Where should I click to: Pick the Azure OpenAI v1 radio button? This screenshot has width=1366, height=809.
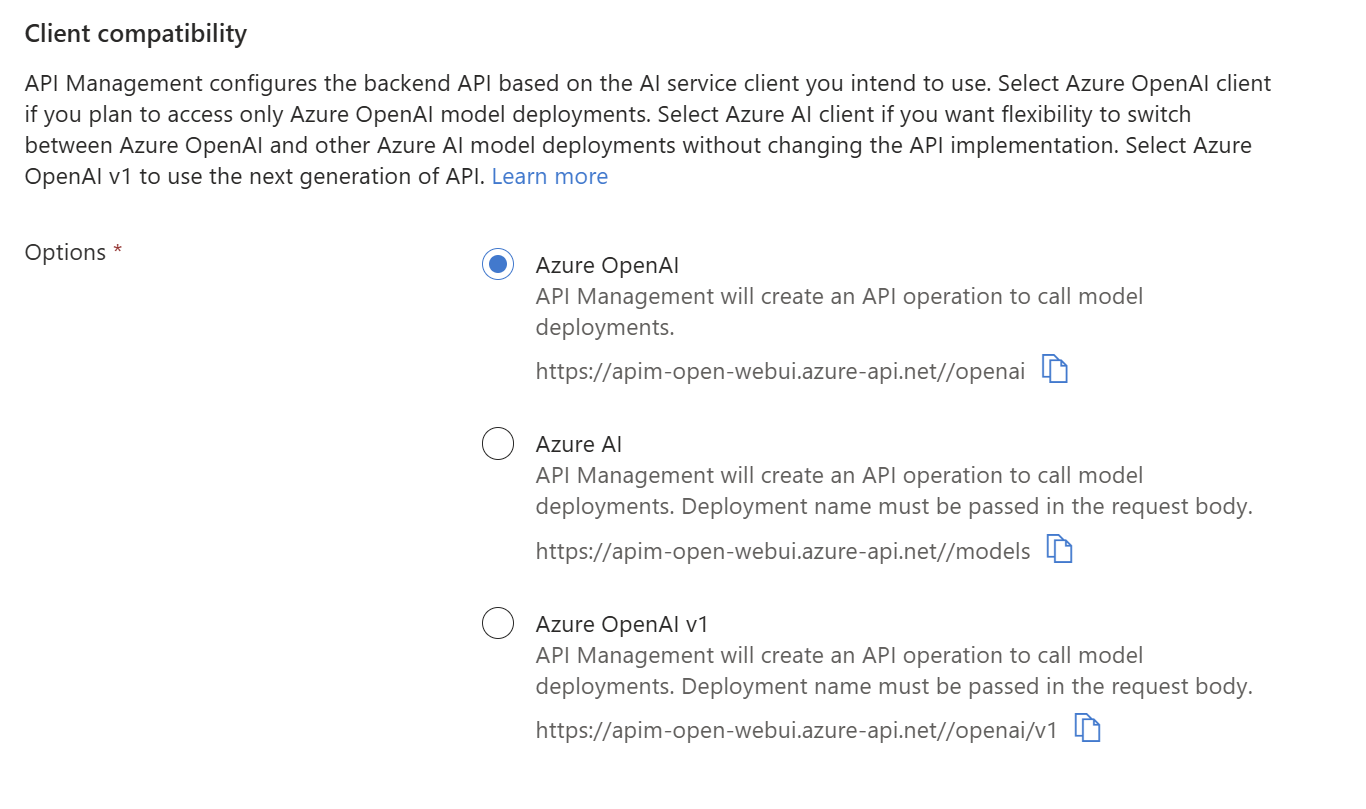[498, 624]
